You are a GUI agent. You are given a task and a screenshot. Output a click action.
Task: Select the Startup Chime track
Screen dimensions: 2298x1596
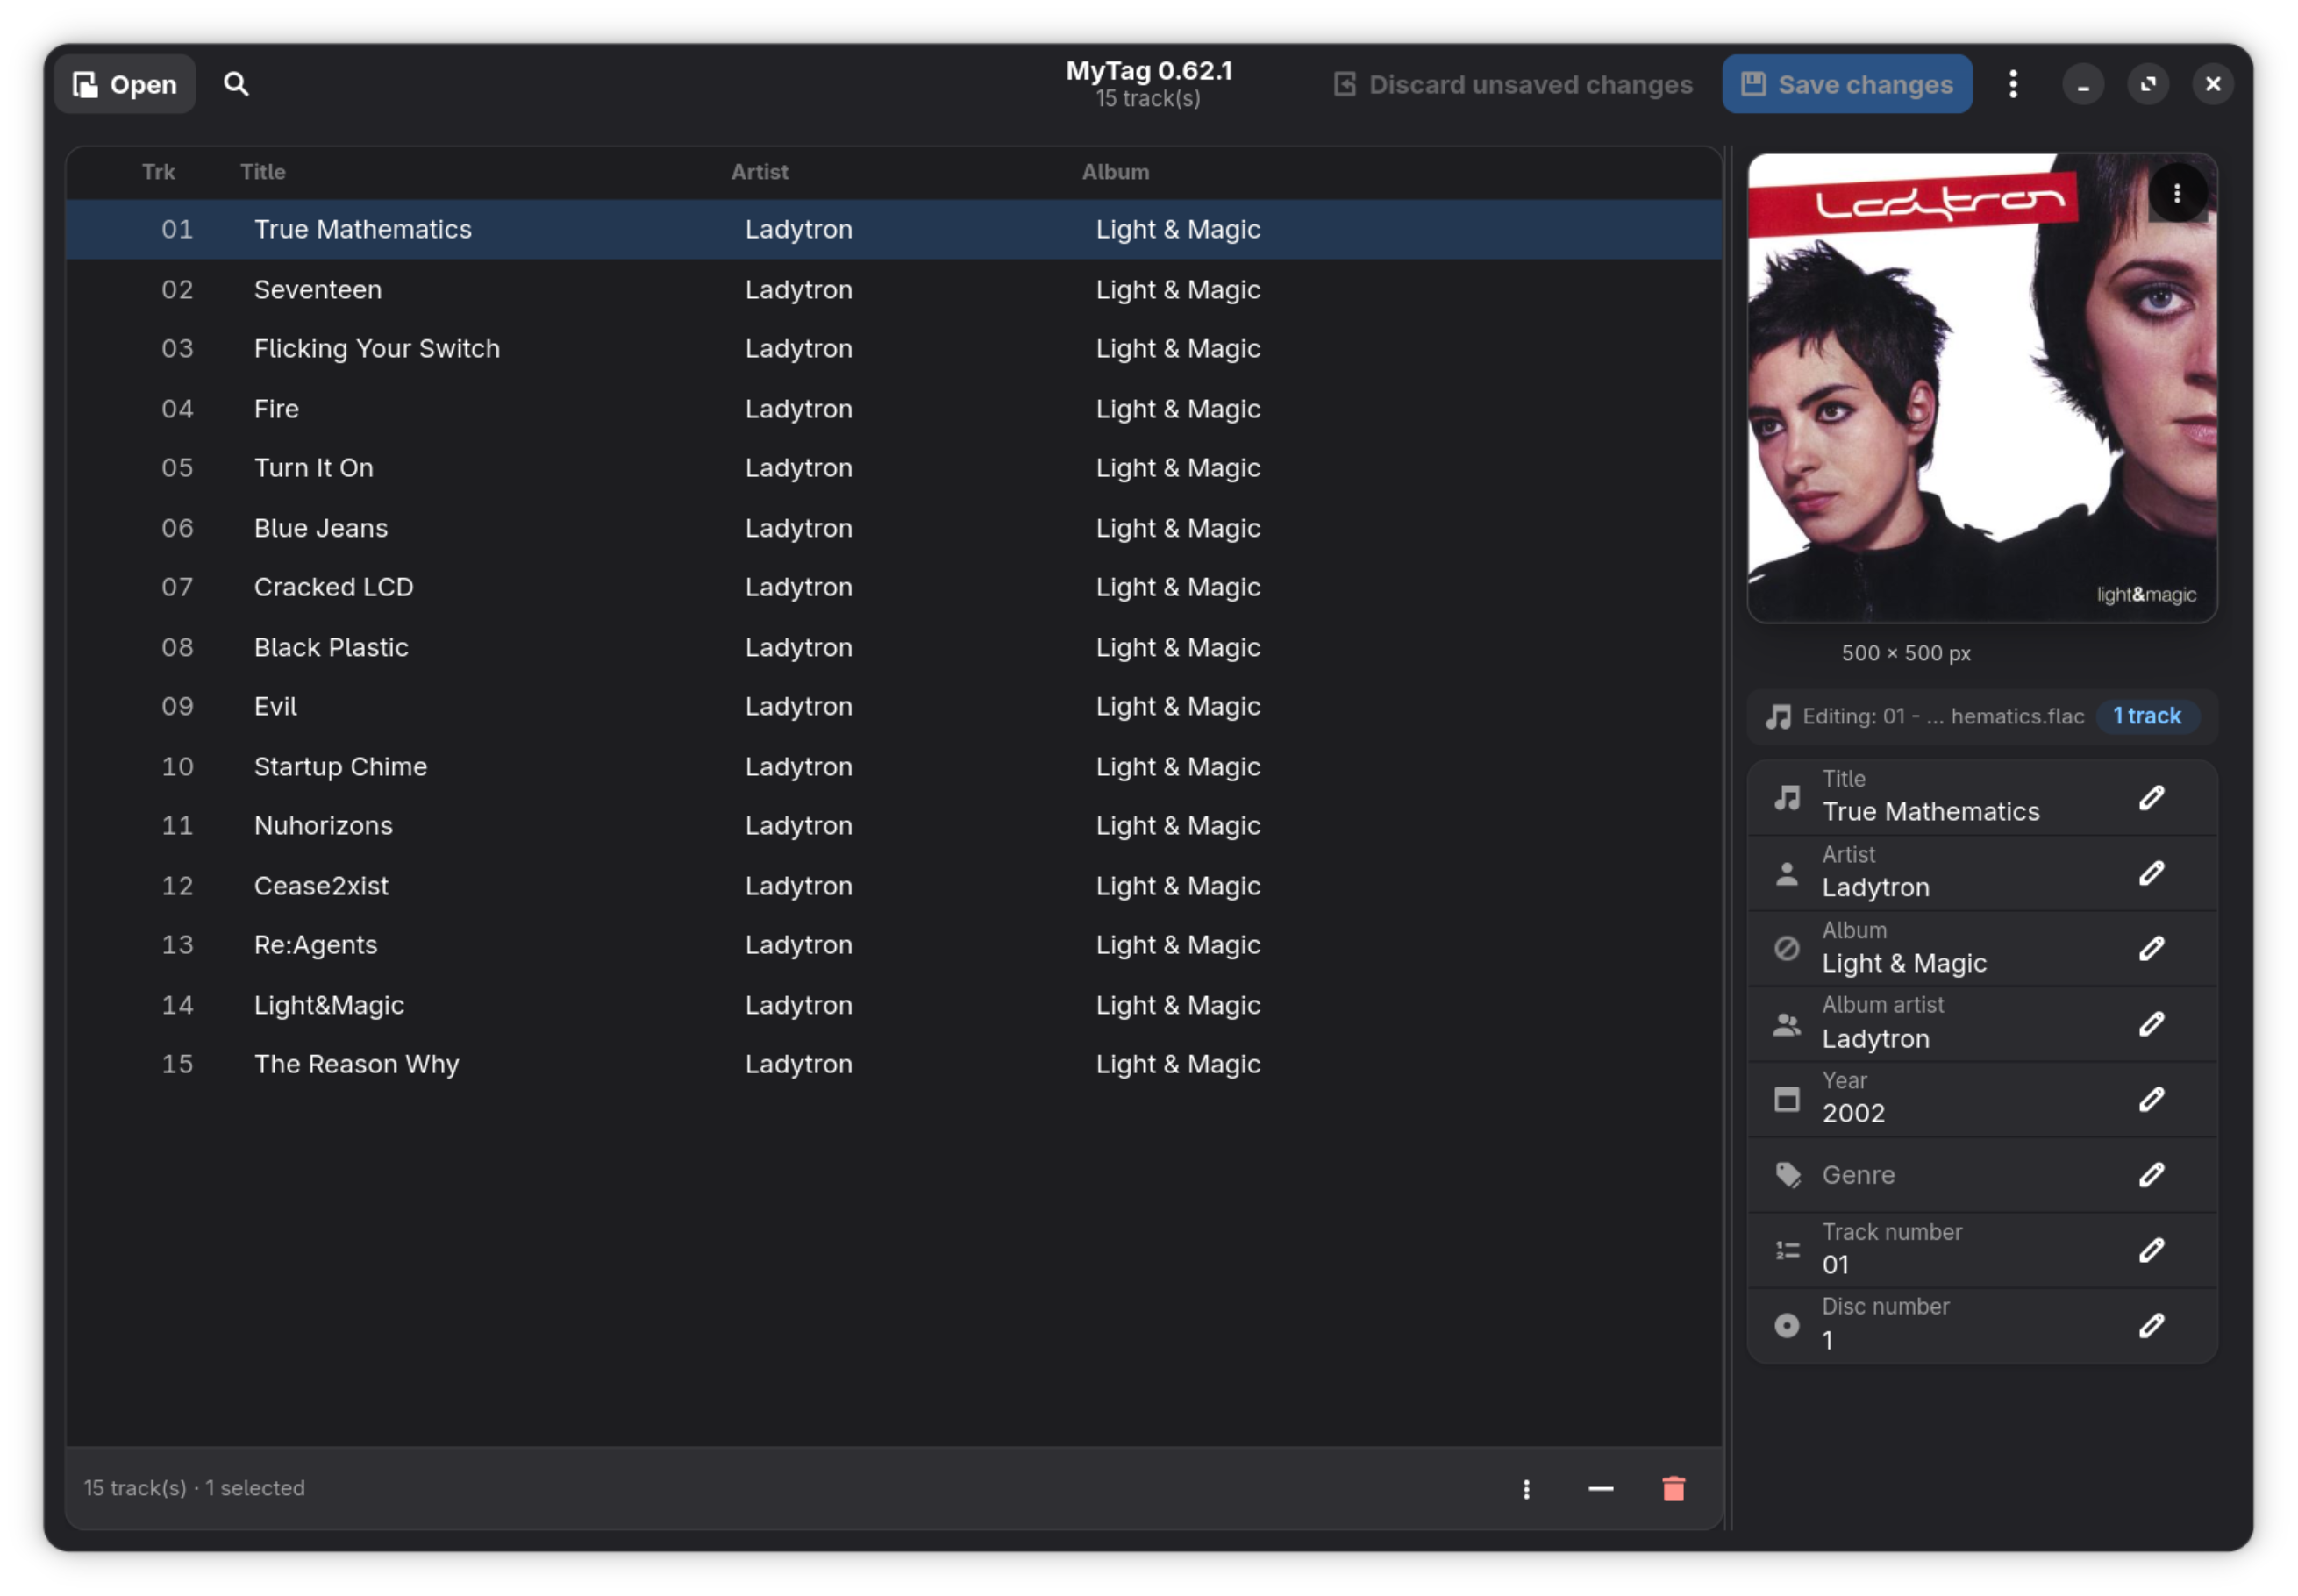tap(894, 766)
